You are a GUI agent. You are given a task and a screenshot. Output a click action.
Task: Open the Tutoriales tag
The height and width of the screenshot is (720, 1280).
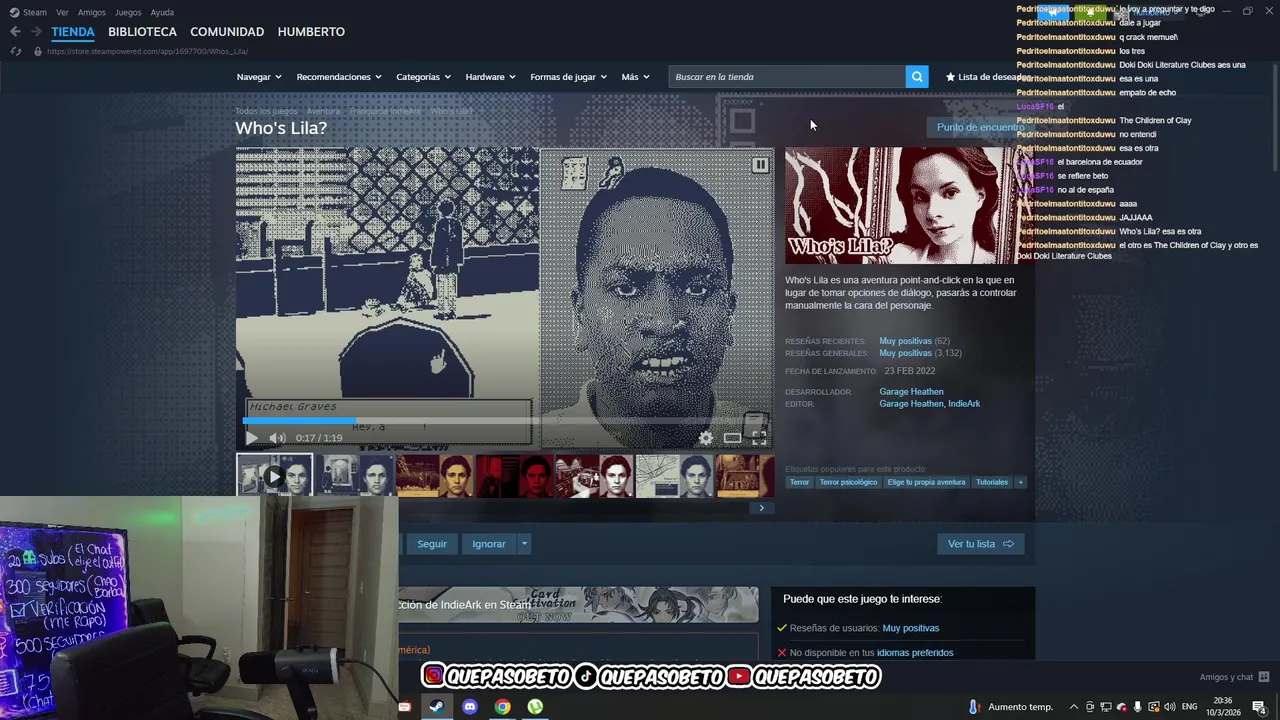pos(992,482)
